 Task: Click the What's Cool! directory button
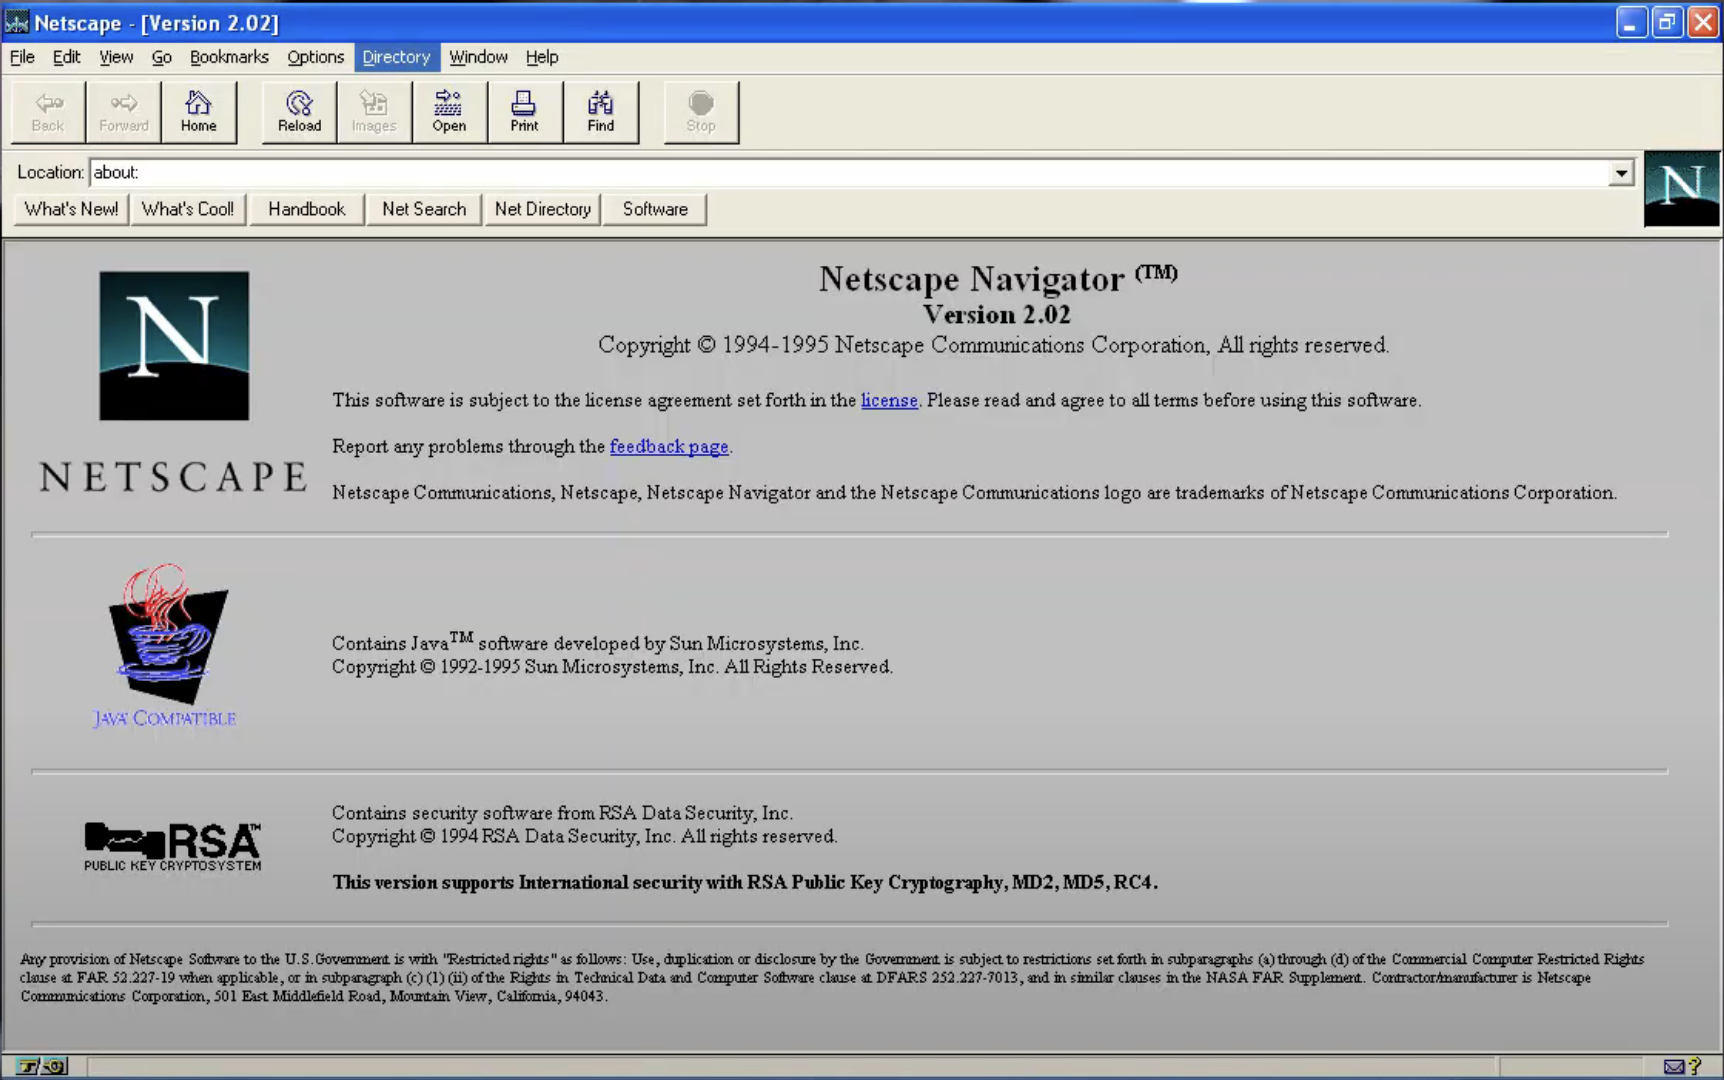[188, 209]
